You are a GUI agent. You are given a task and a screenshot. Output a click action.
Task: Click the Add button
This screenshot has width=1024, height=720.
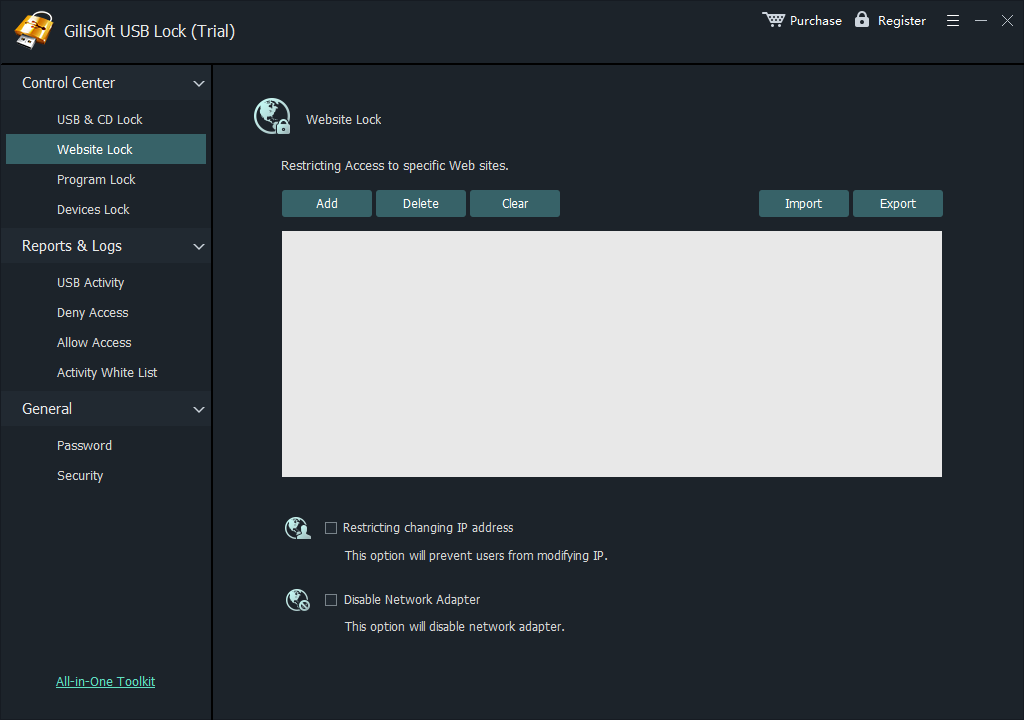[x=327, y=204]
